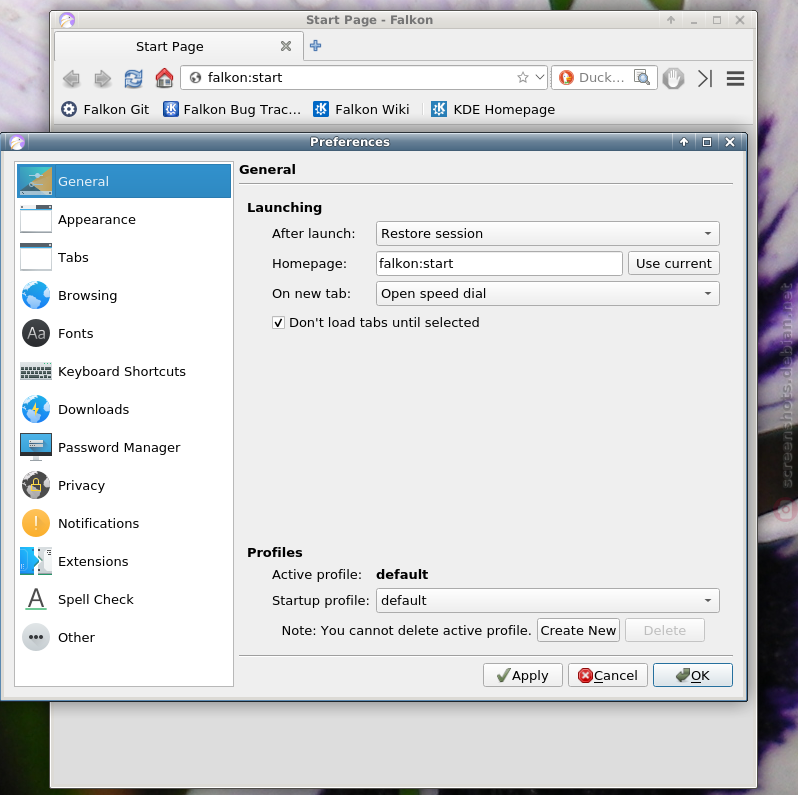
Task: Open the On new tab dropdown
Action: coord(548,294)
